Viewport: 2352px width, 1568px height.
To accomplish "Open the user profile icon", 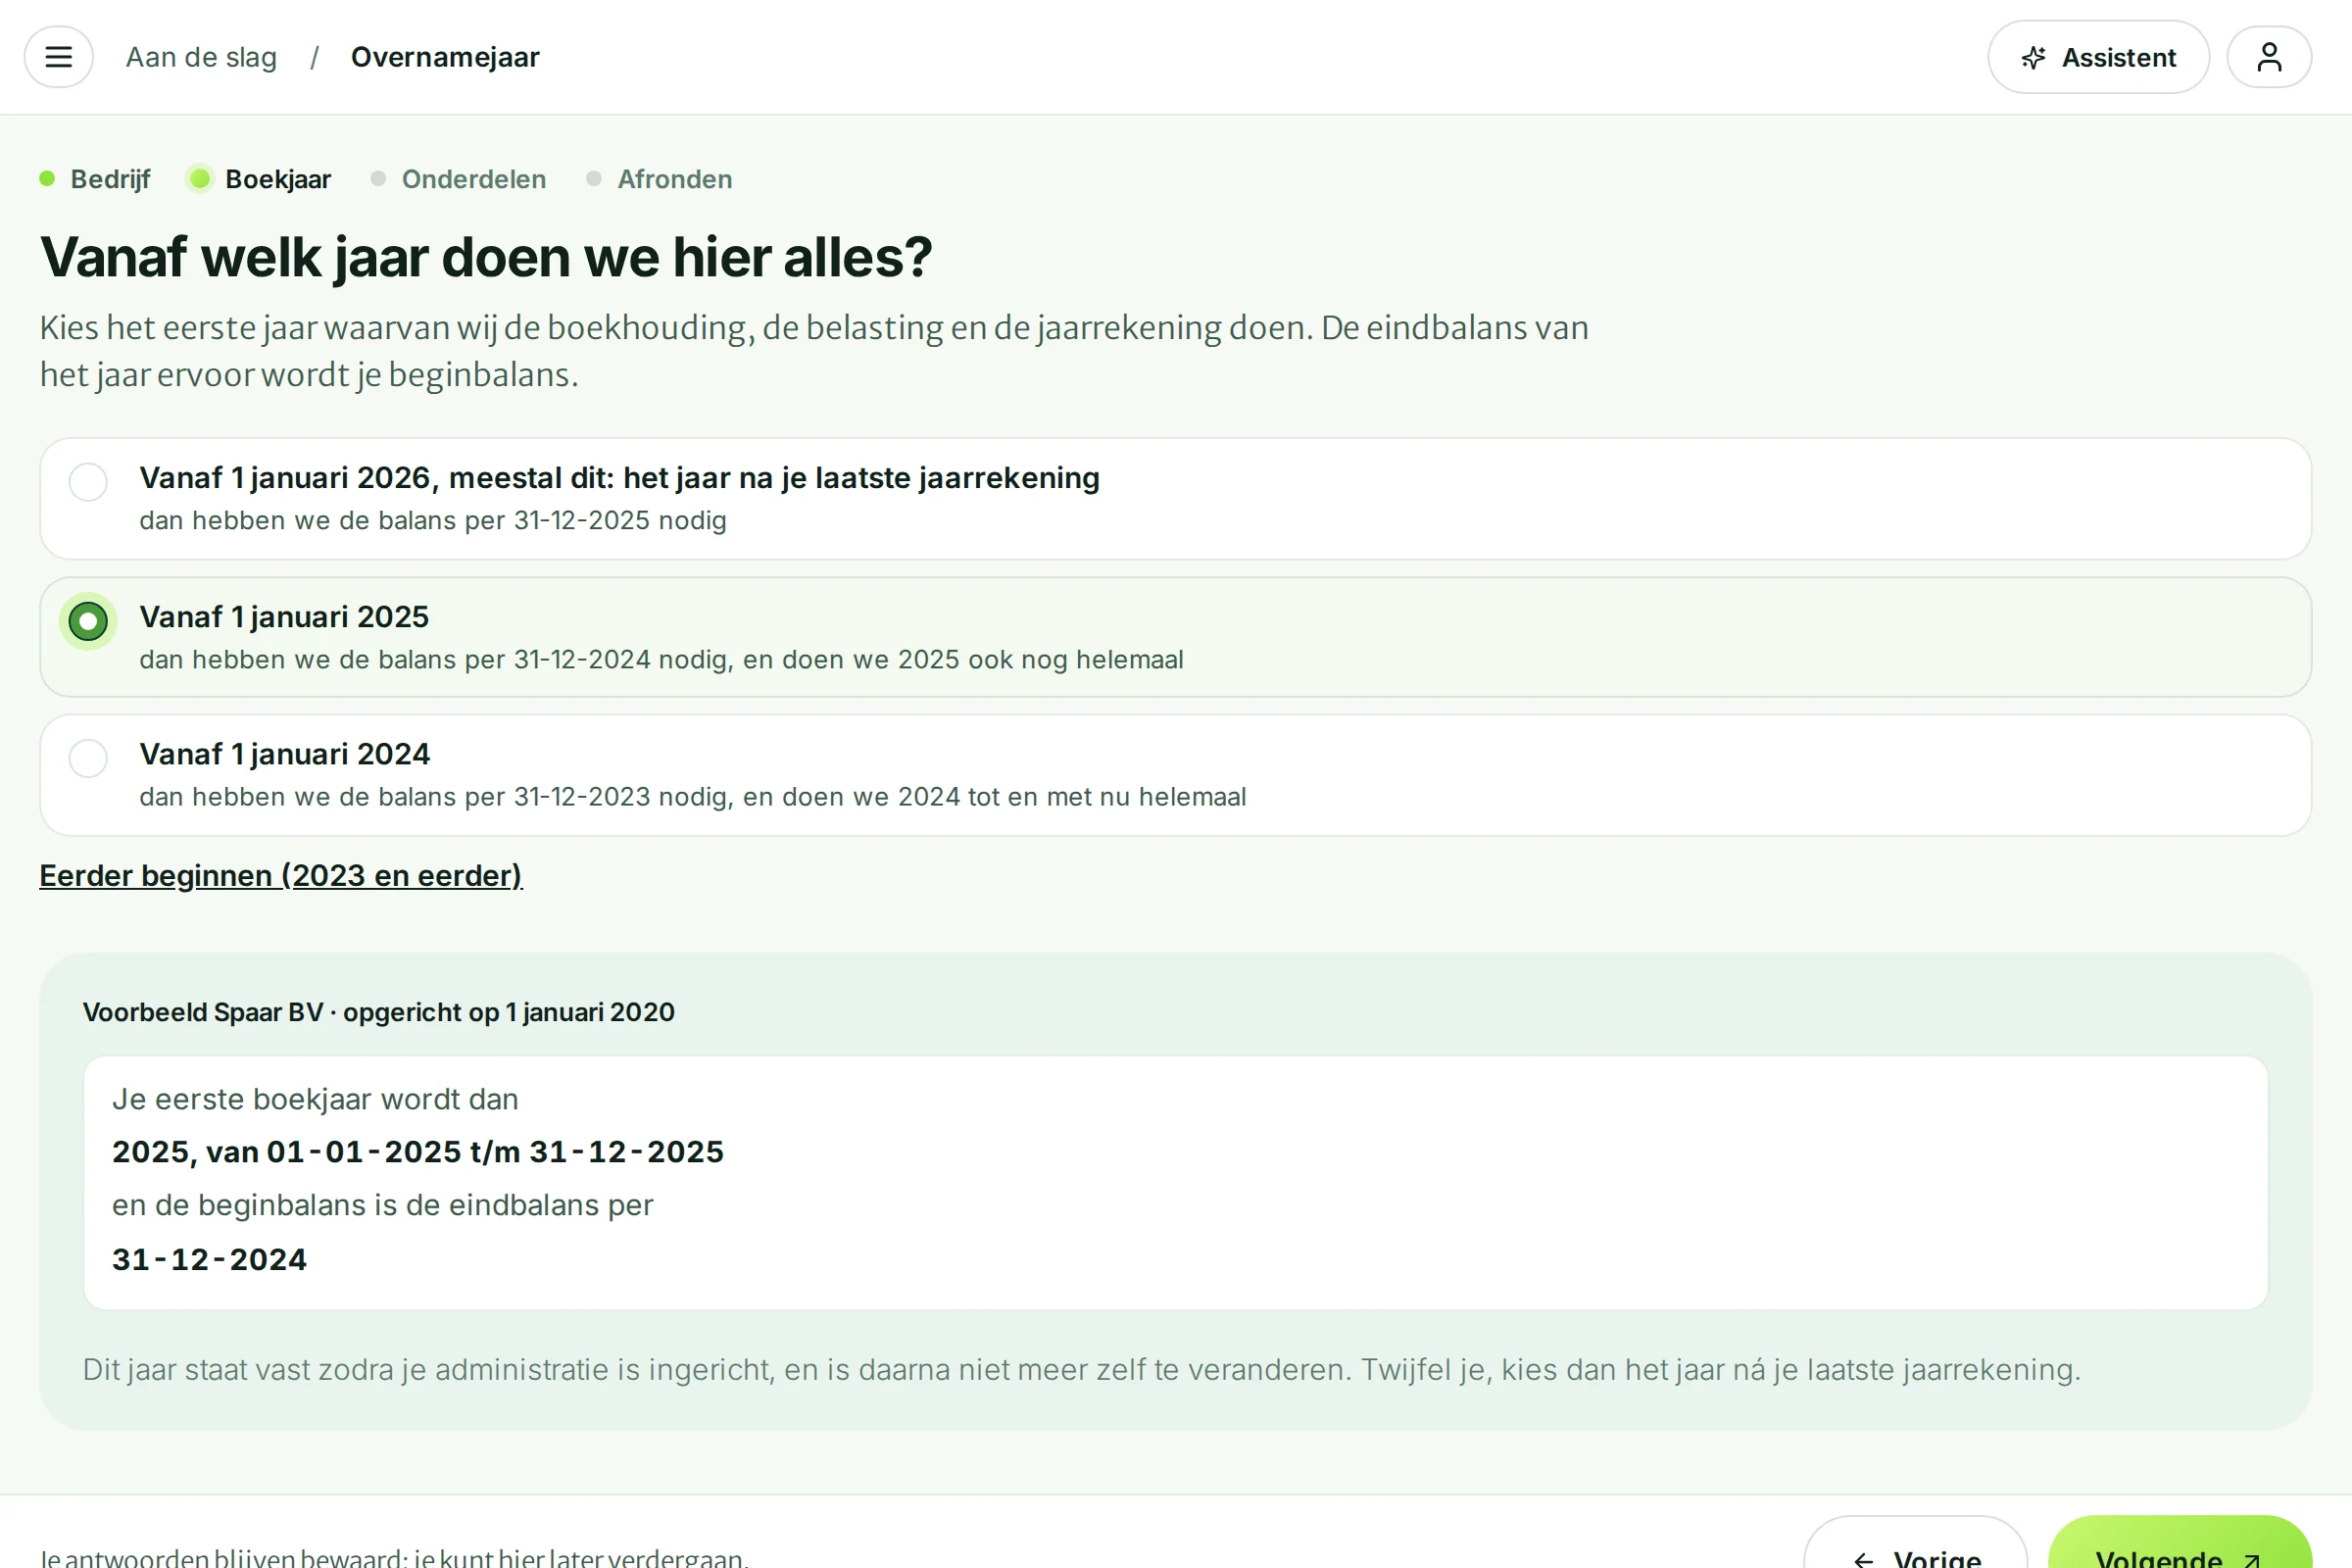I will coord(2269,57).
